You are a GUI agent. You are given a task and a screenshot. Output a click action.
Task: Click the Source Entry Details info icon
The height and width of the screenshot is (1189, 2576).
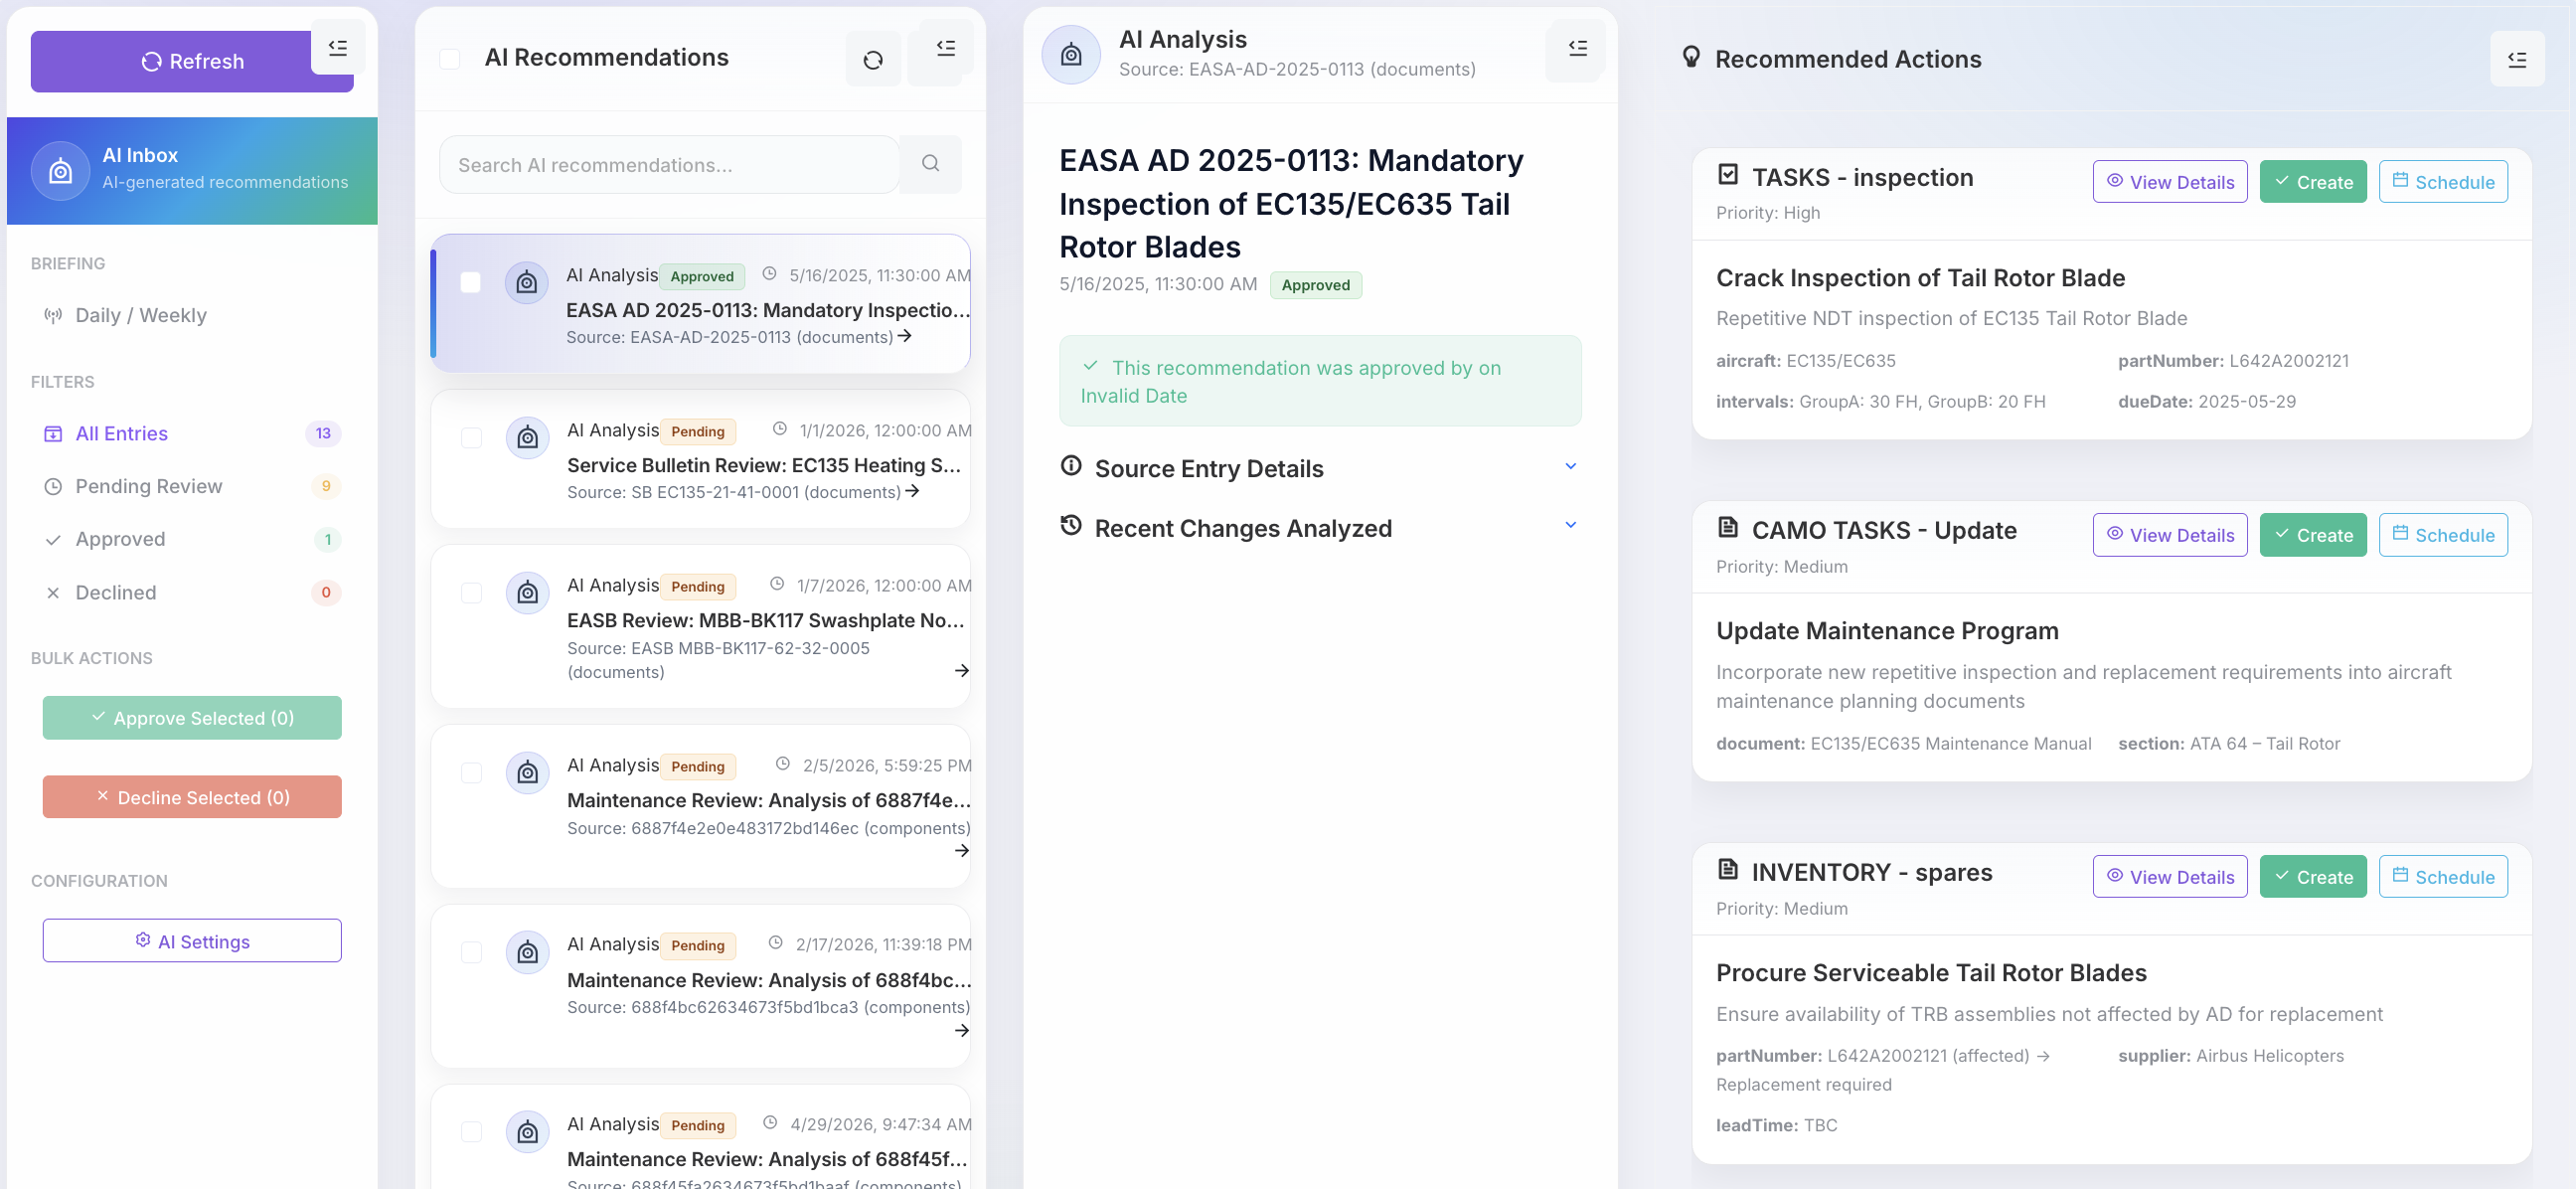(x=1071, y=466)
